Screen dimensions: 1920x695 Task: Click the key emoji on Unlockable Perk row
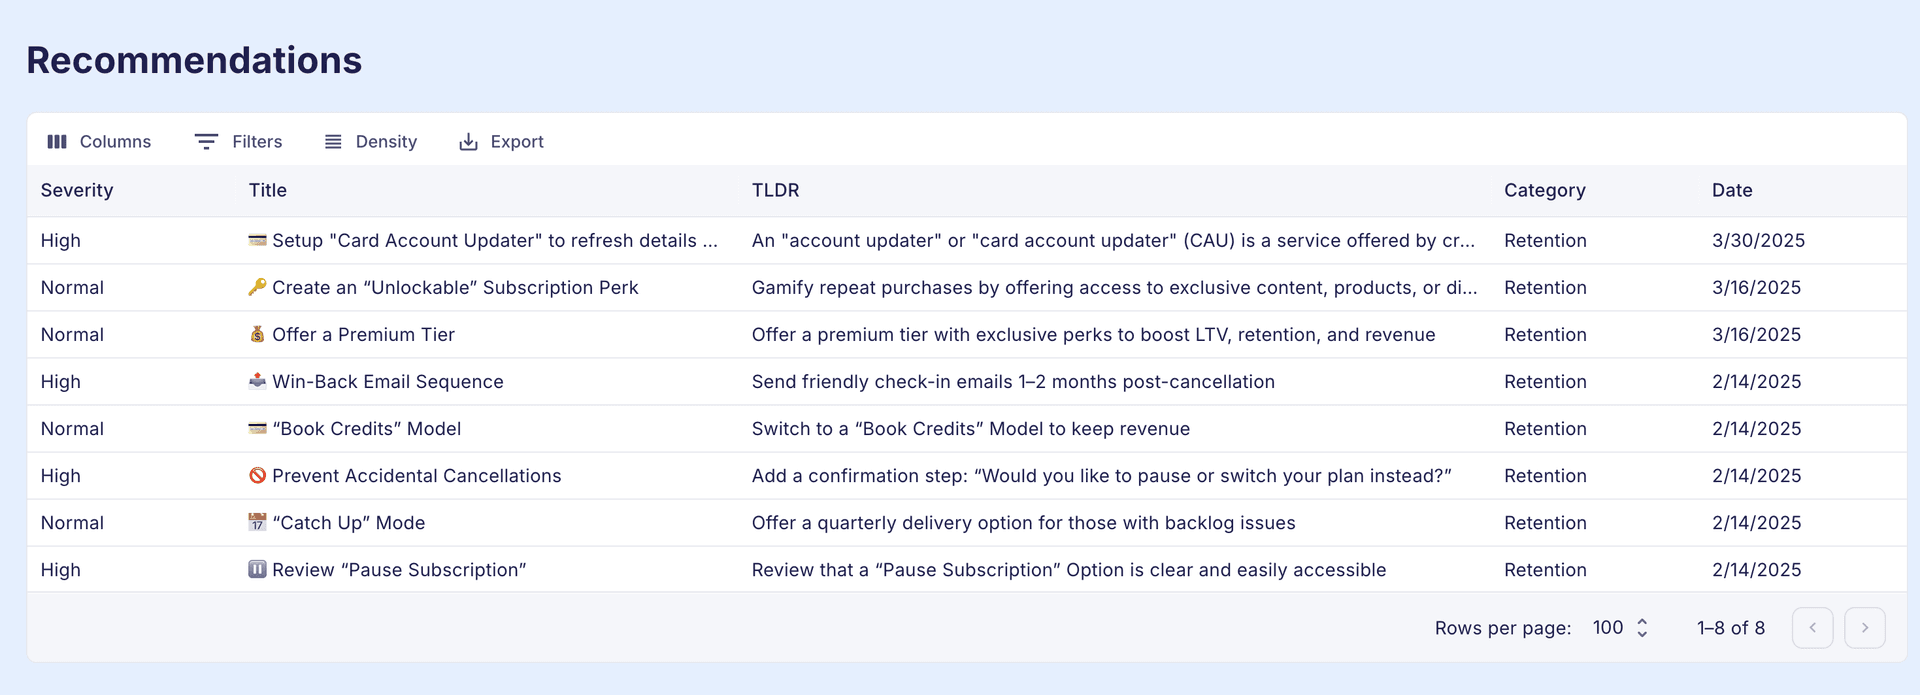(257, 287)
